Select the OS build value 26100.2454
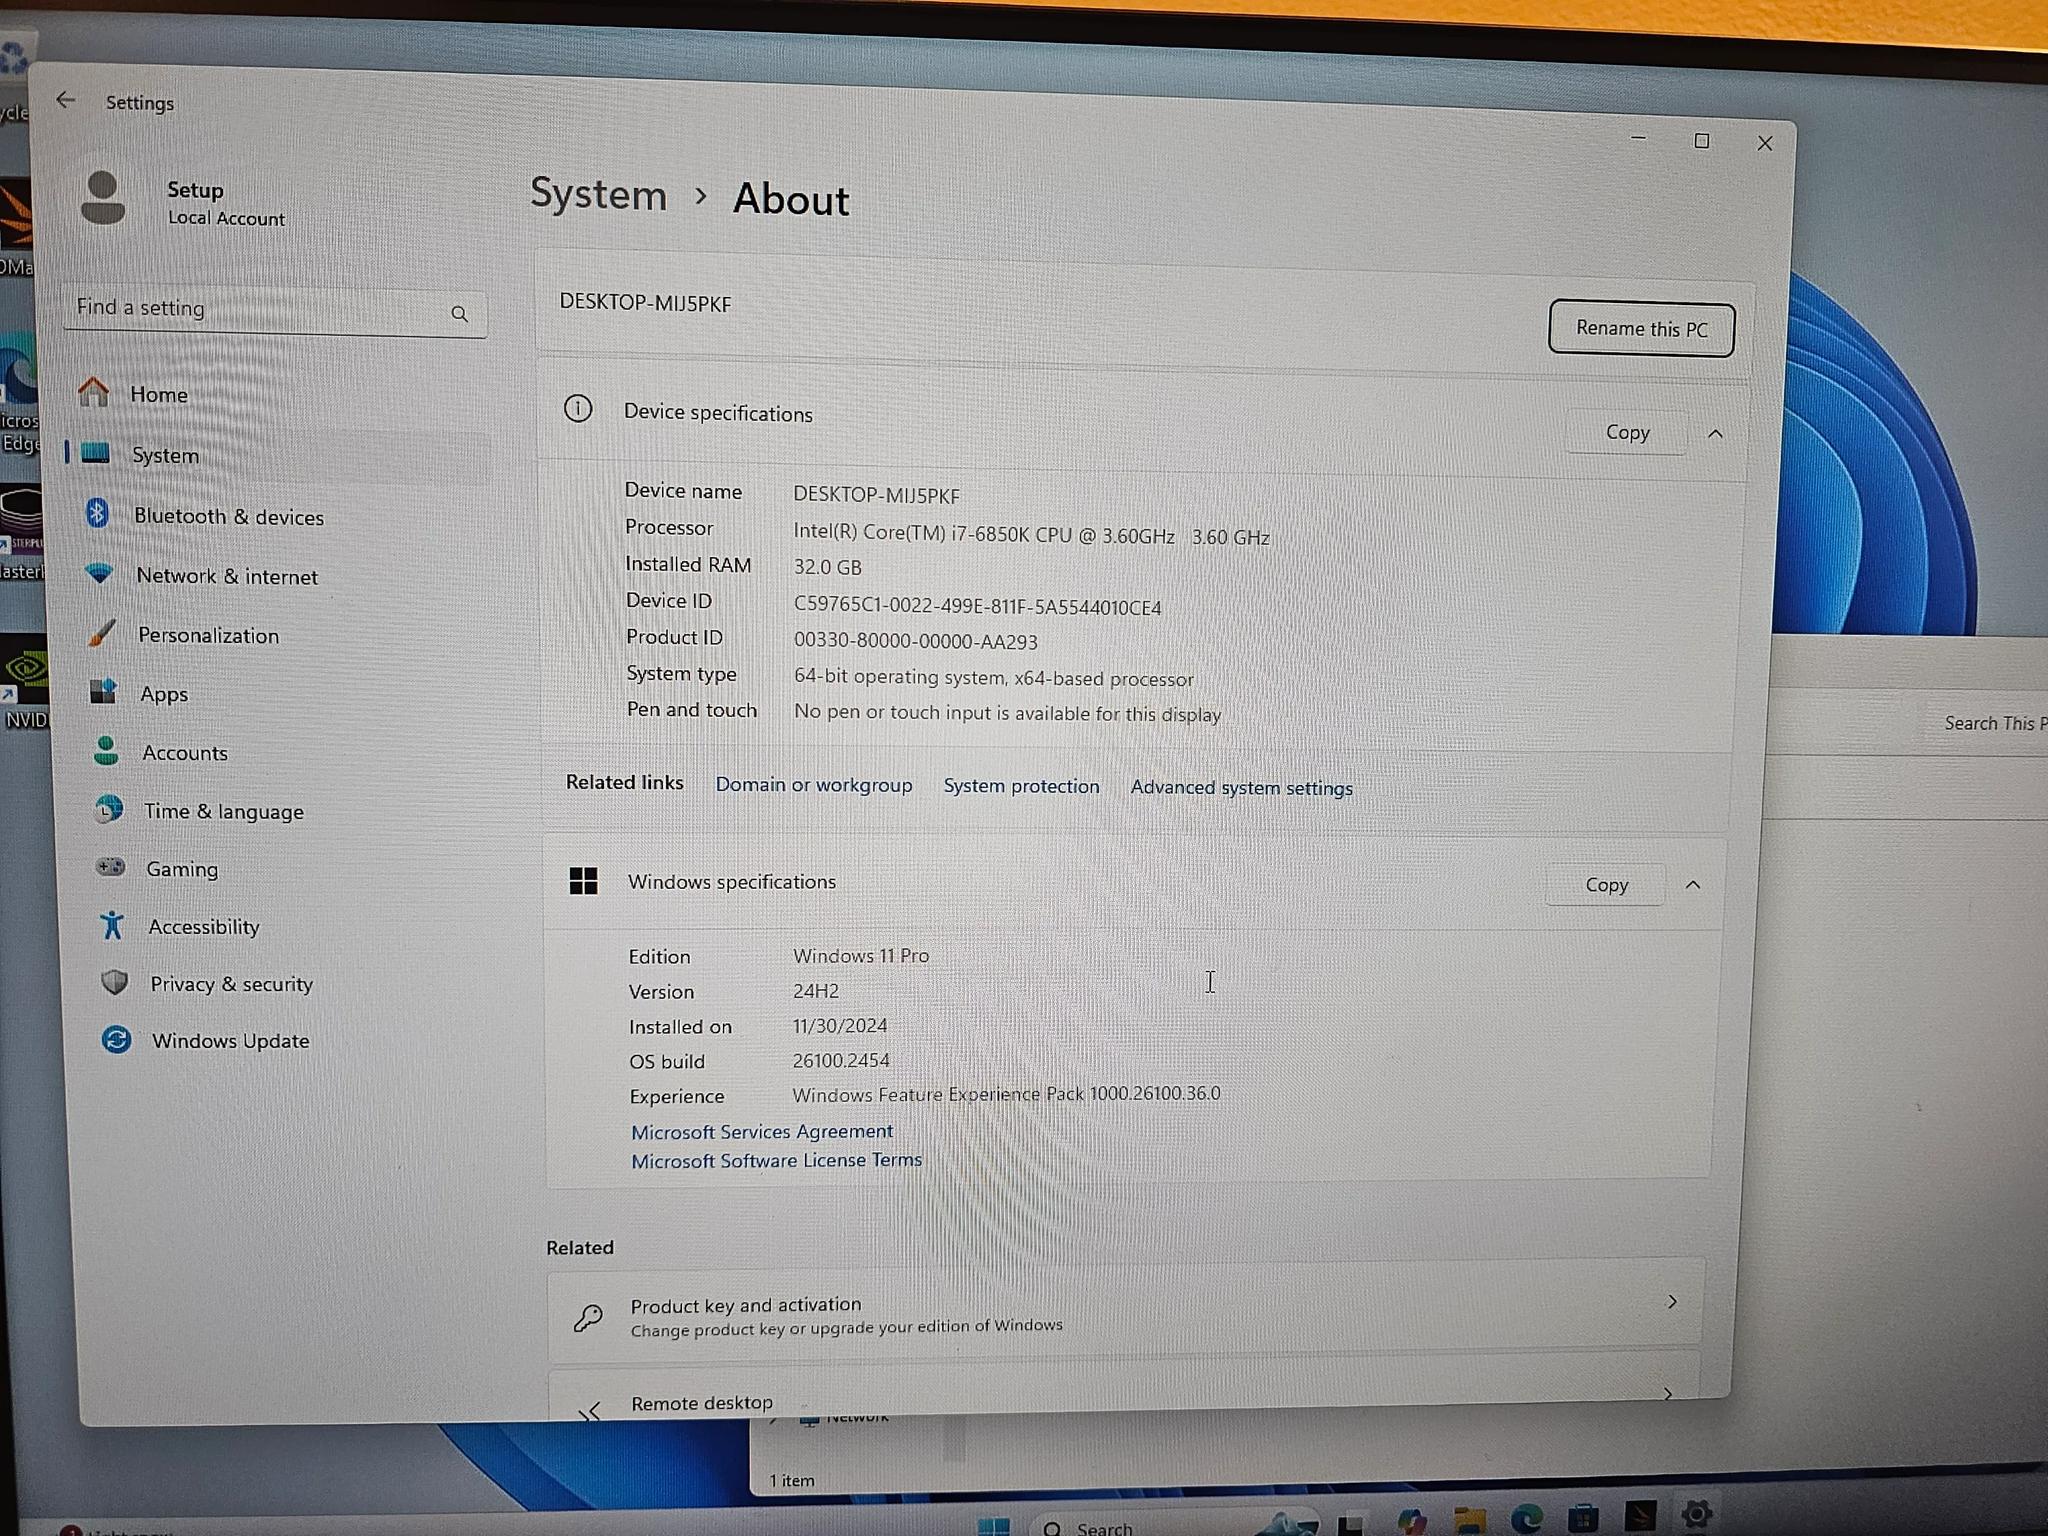 pos(840,1060)
